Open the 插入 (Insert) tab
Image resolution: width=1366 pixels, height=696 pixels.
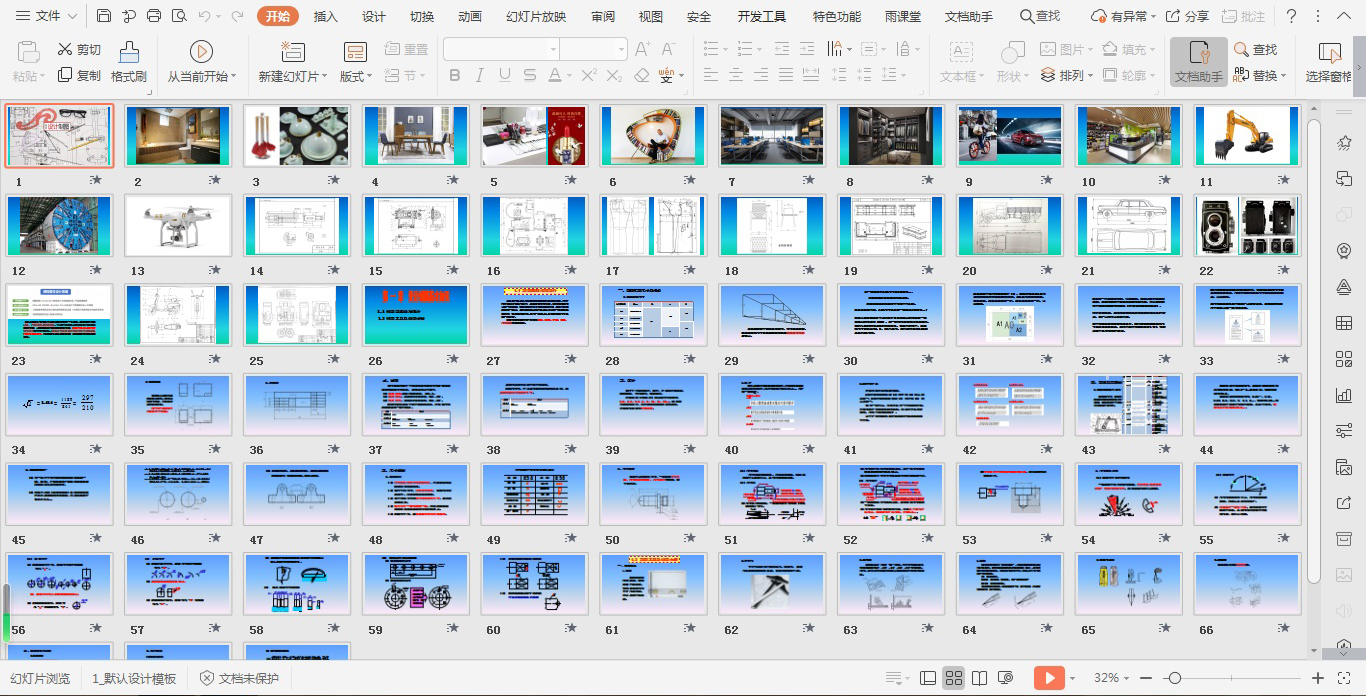coord(325,16)
